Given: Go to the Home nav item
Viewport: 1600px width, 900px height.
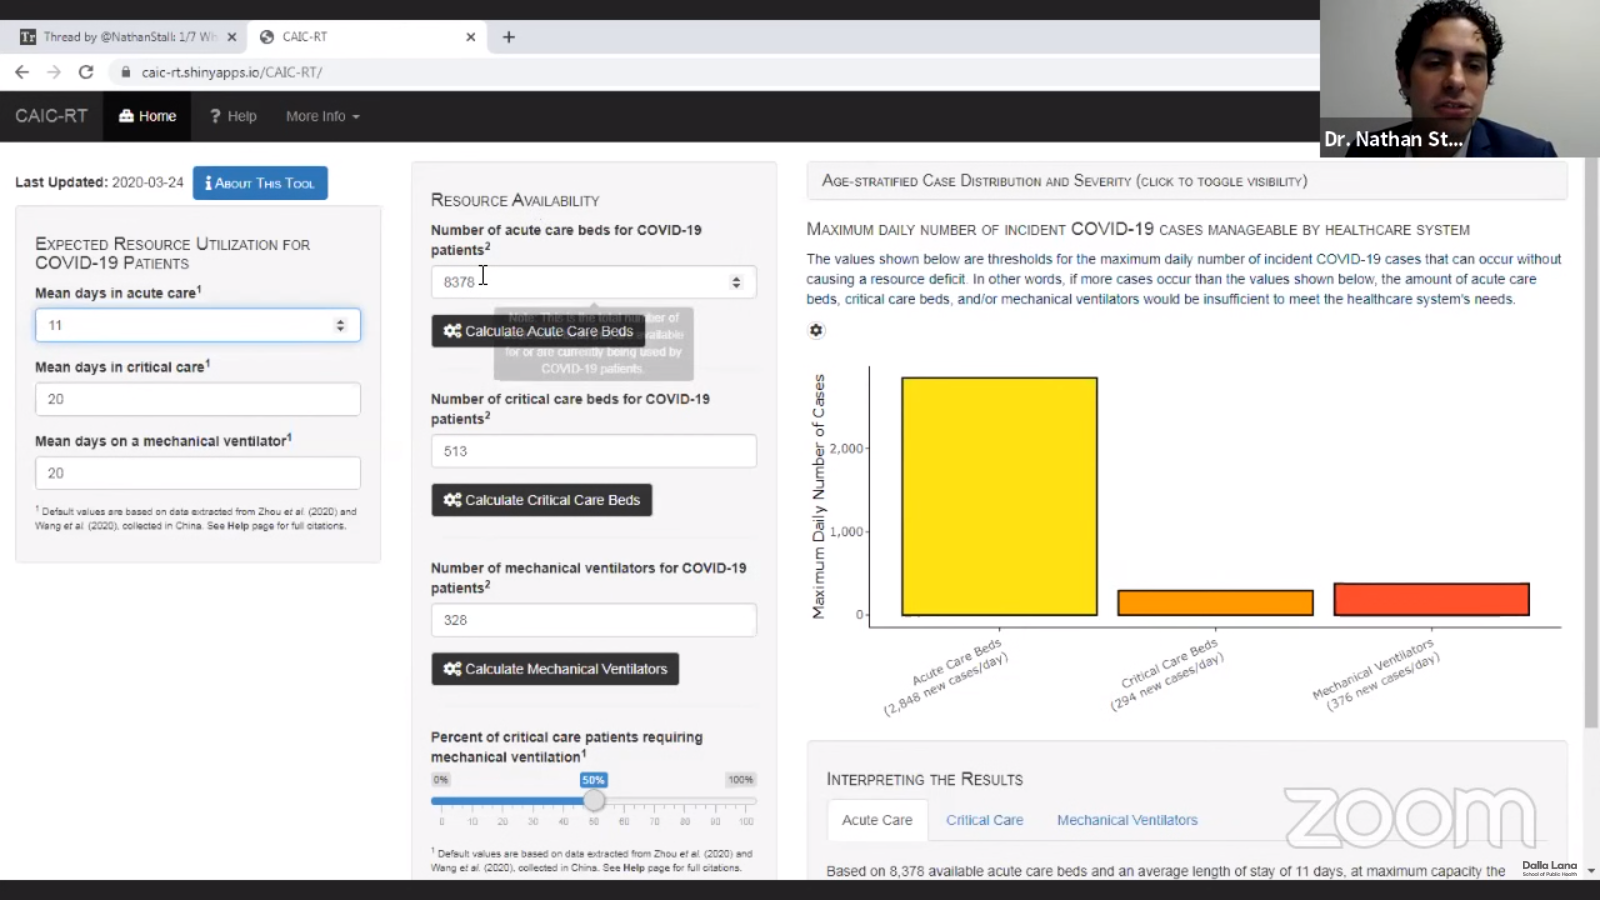Looking at the screenshot, I should pos(147,116).
